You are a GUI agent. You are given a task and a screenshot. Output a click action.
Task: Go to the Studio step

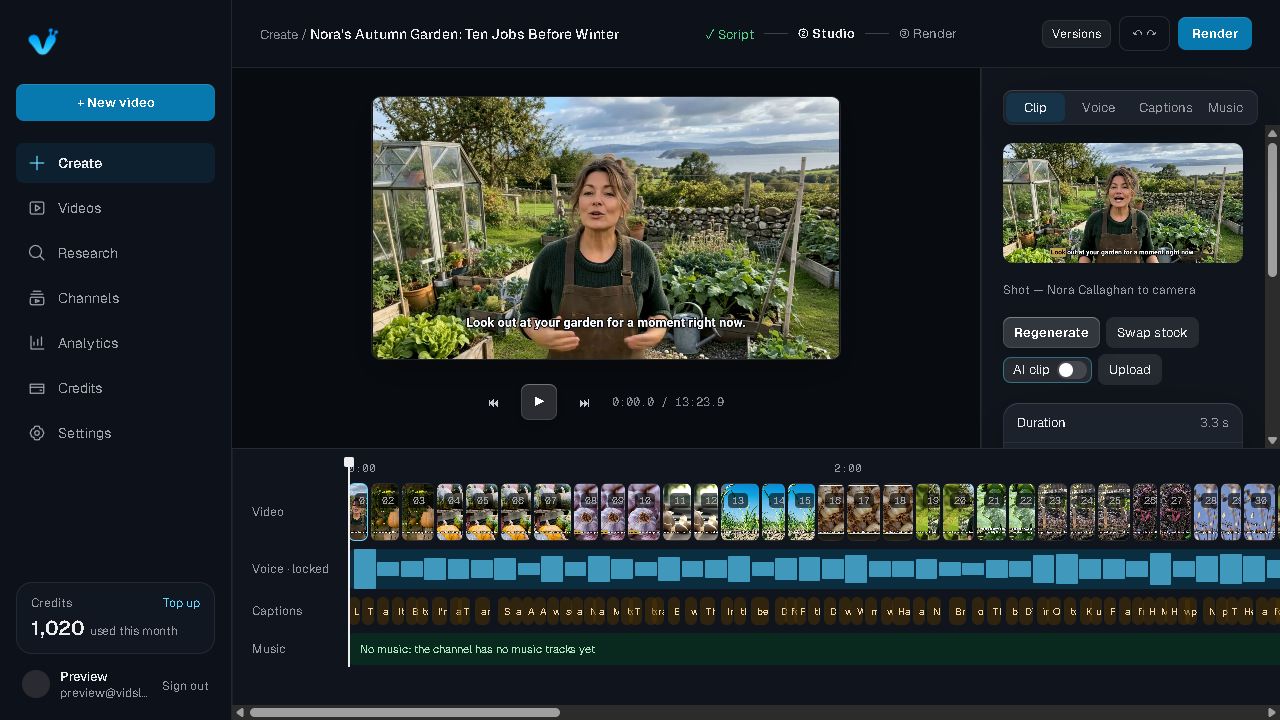coord(826,34)
